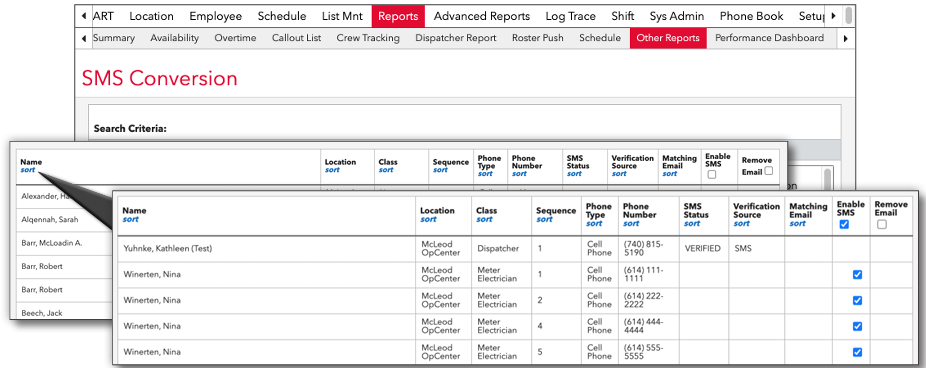The image size is (926, 368).
Task: Uncheck Enable SMS for (614) 222-2222 row
Action: (x=857, y=300)
